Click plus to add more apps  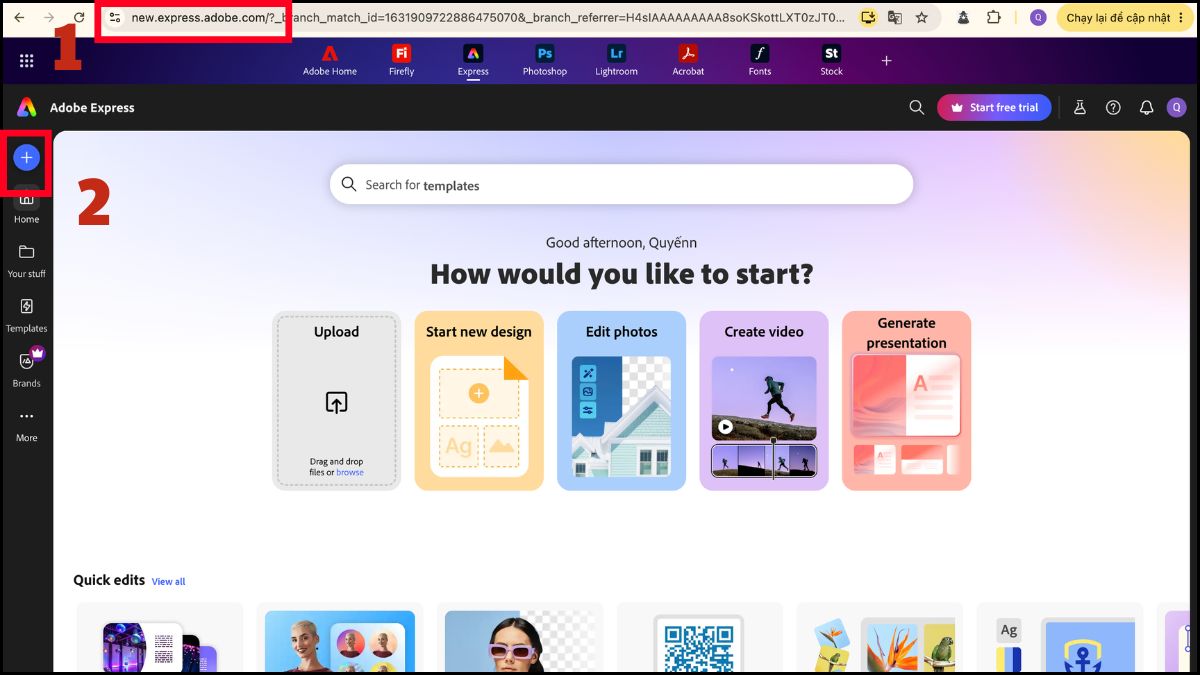click(x=886, y=60)
